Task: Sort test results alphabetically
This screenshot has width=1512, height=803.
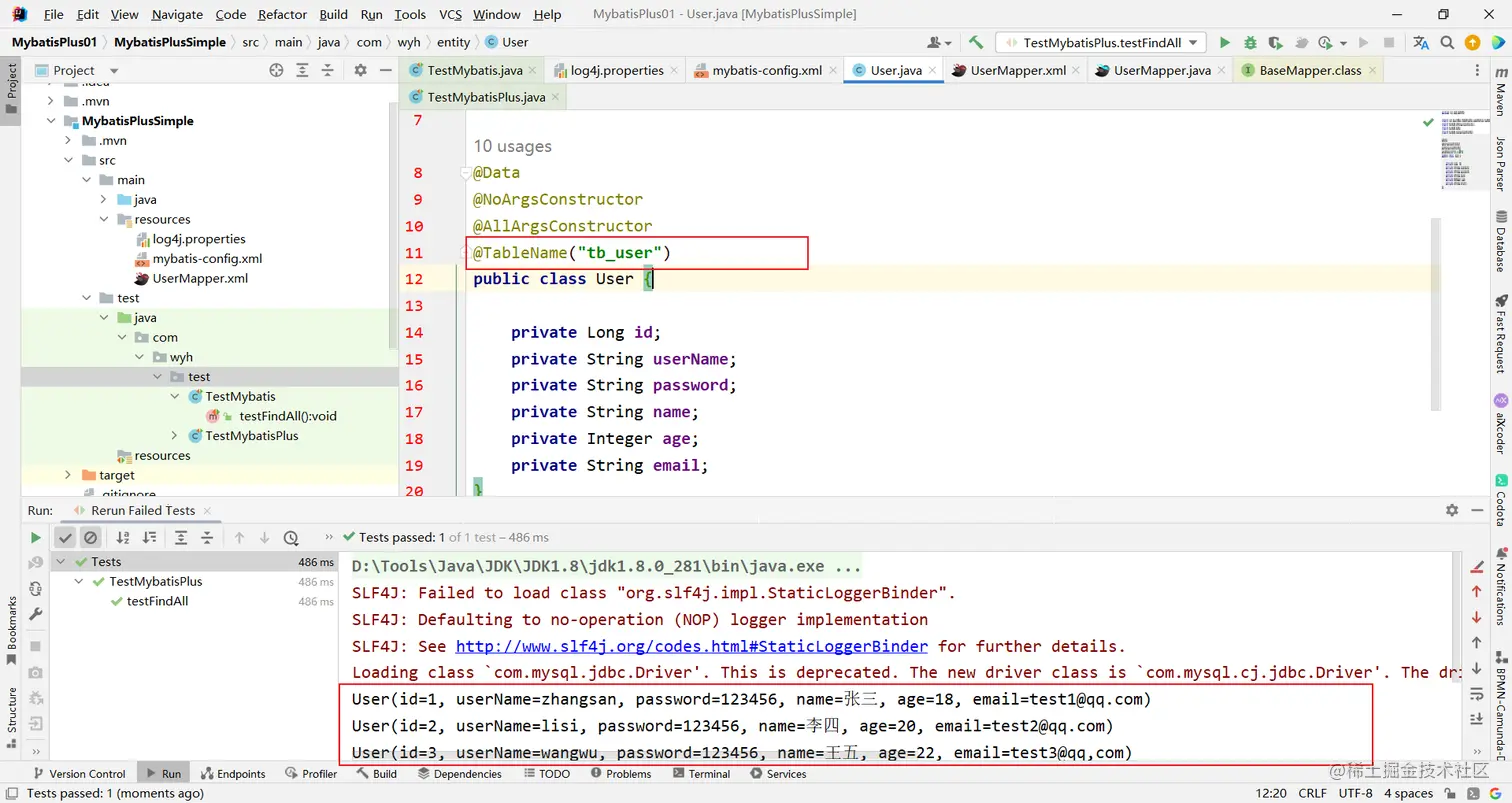Action: (x=124, y=537)
